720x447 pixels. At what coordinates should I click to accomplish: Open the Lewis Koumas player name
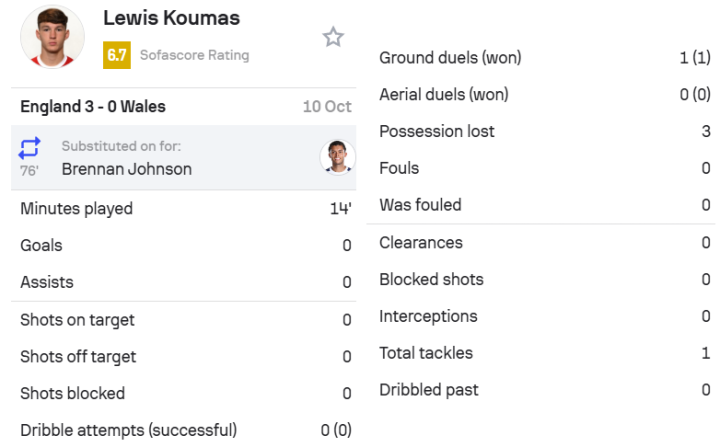[x=171, y=18]
